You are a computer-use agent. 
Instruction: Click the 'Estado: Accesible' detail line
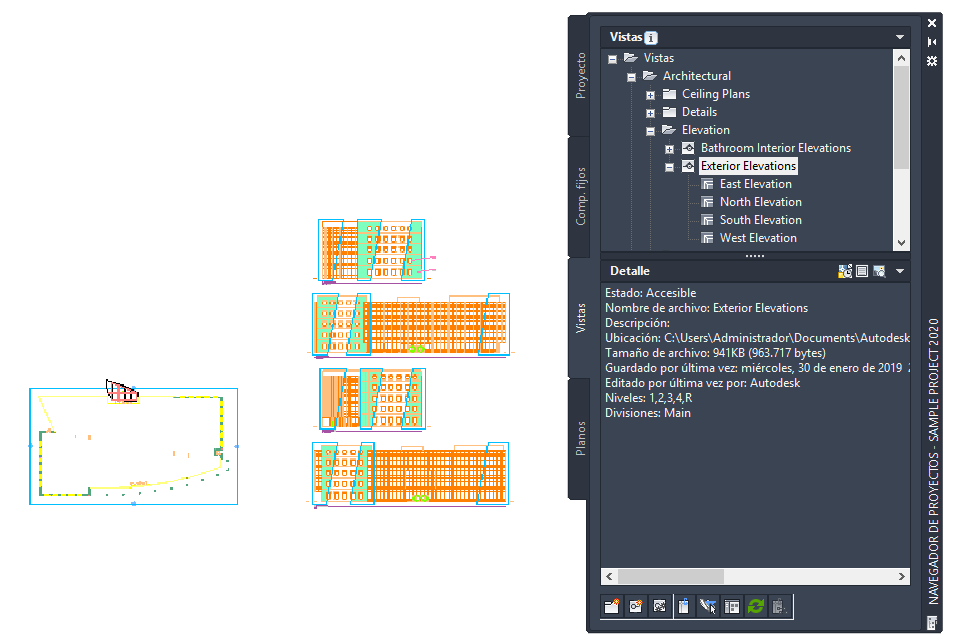(x=650, y=293)
